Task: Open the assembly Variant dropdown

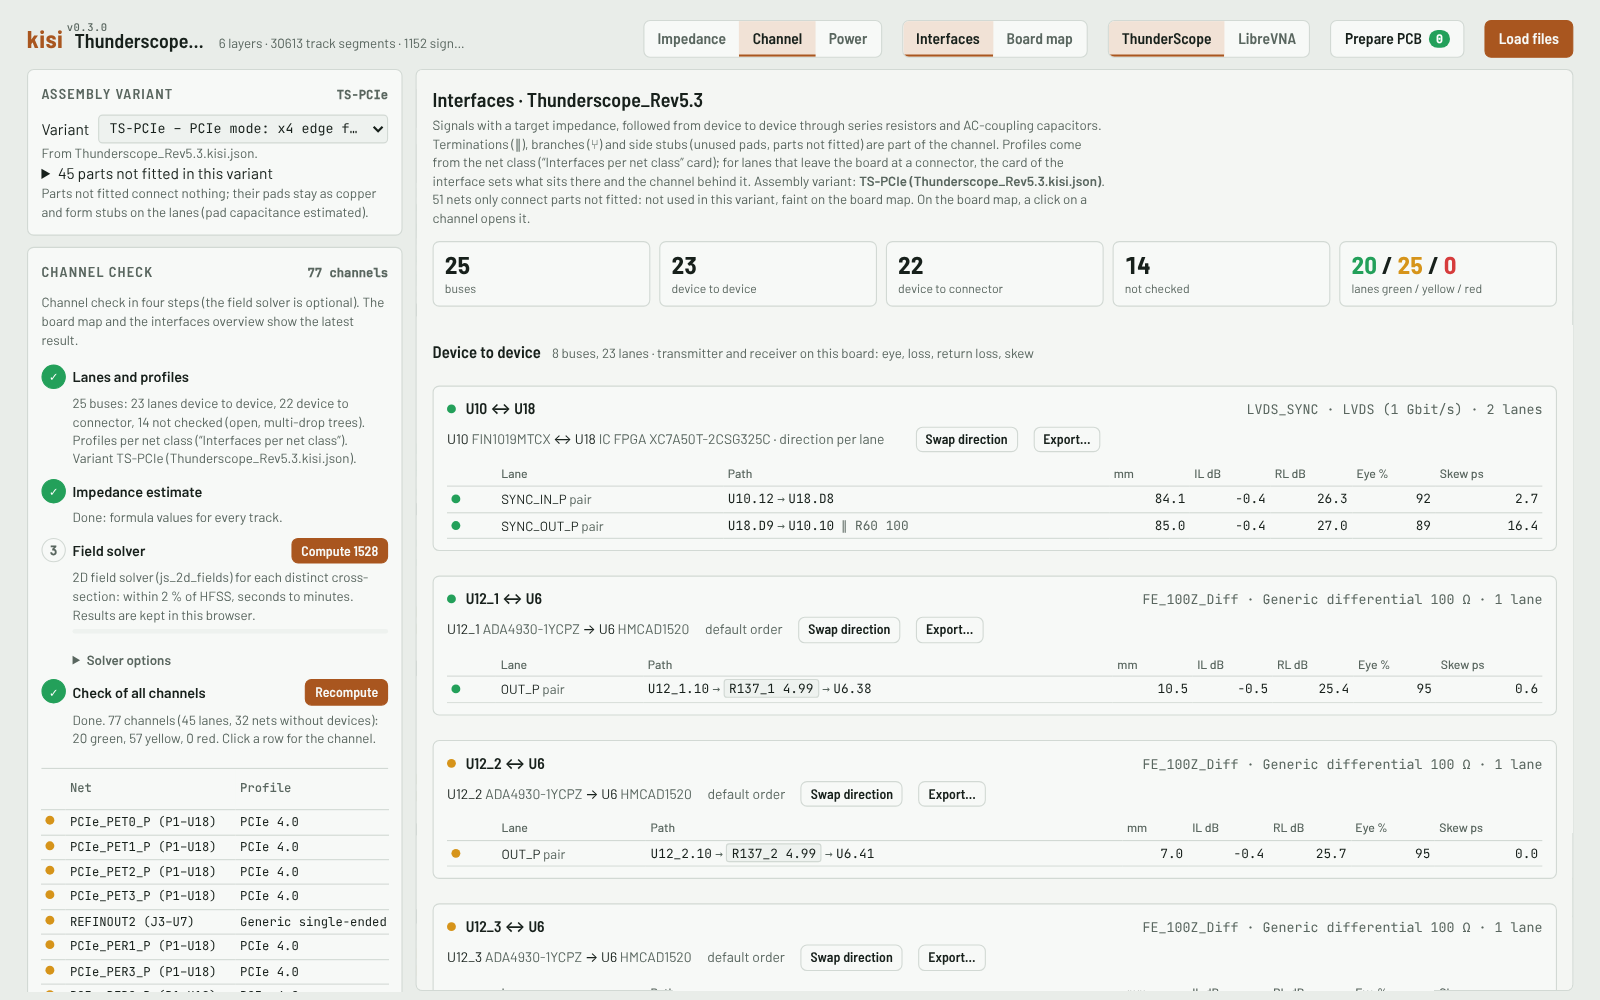Action: click(x=243, y=129)
